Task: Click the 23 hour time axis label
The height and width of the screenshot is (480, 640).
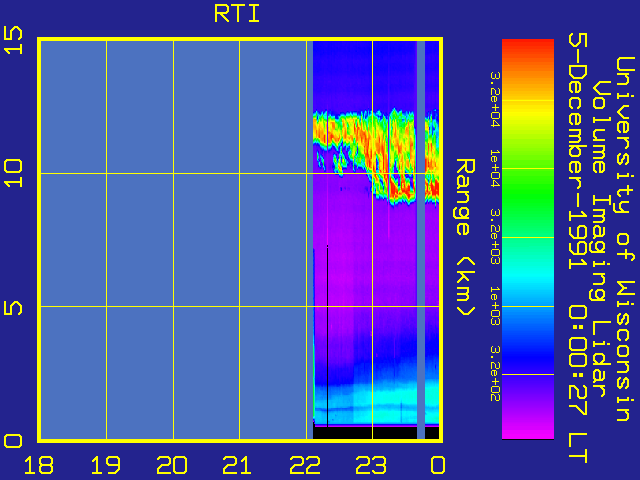Action: tap(371, 465)
